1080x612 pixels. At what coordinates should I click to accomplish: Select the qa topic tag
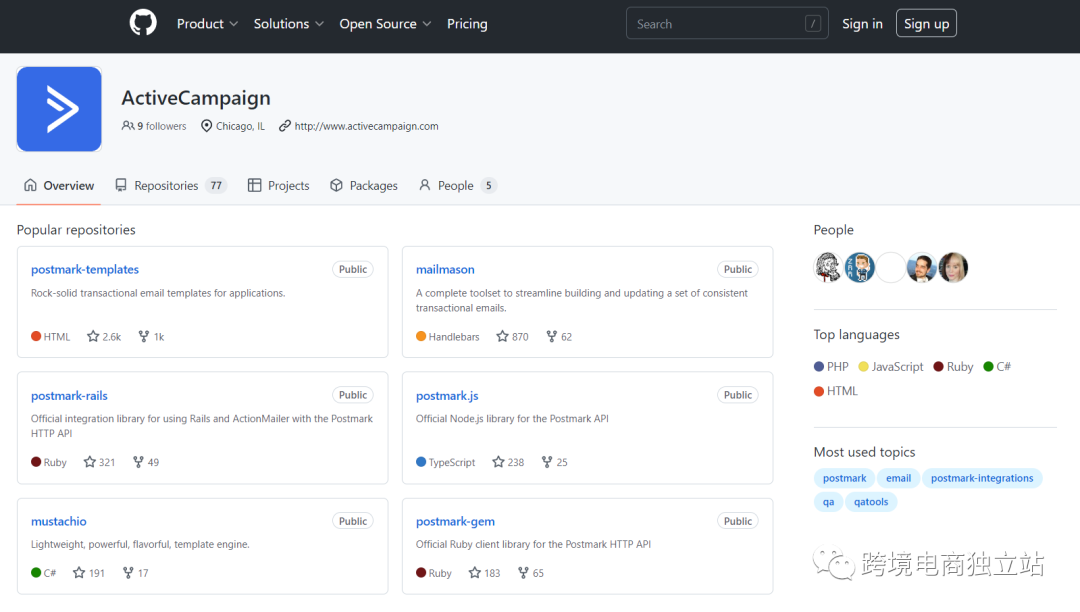tap(828, 501)
